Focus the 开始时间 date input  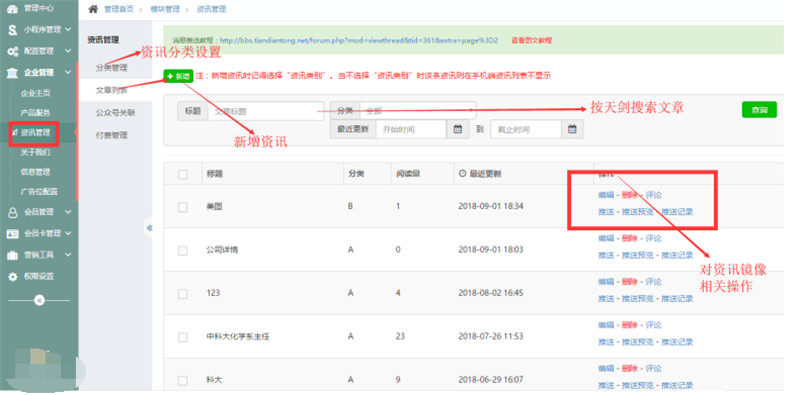coord(411,129)
